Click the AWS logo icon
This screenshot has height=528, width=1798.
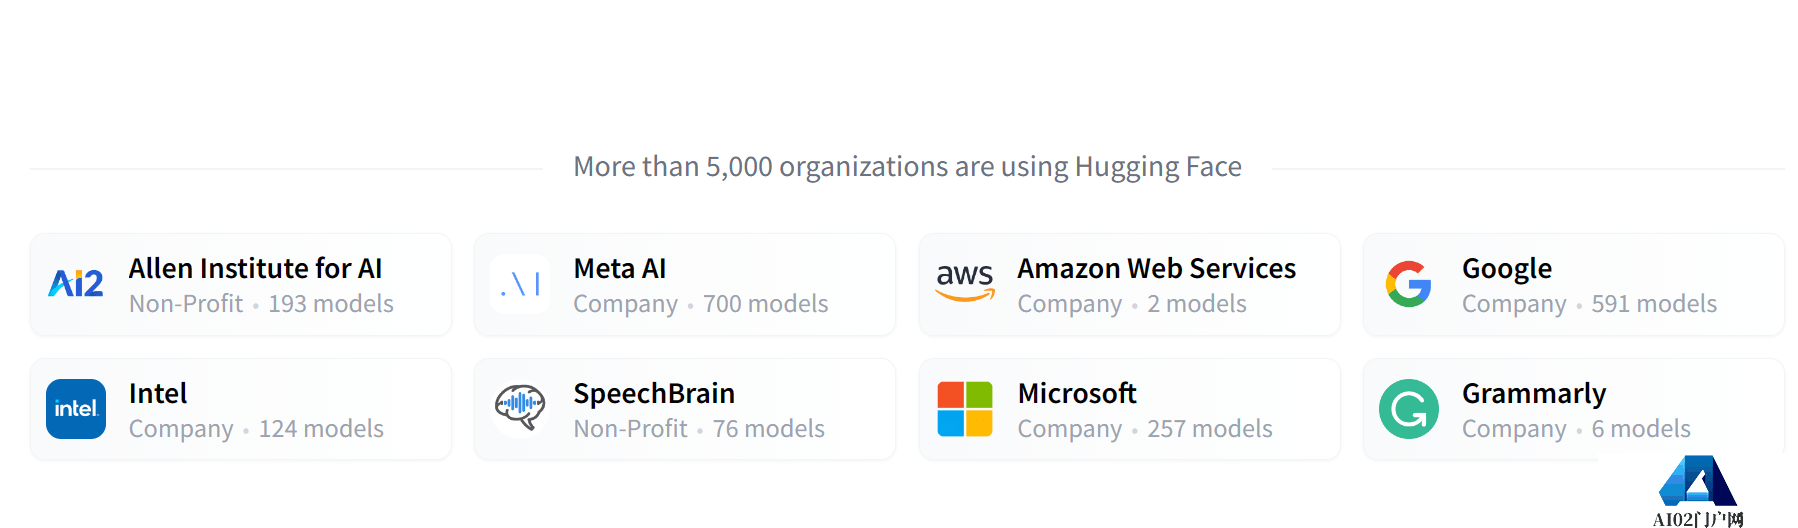click(x=965, y=282)
